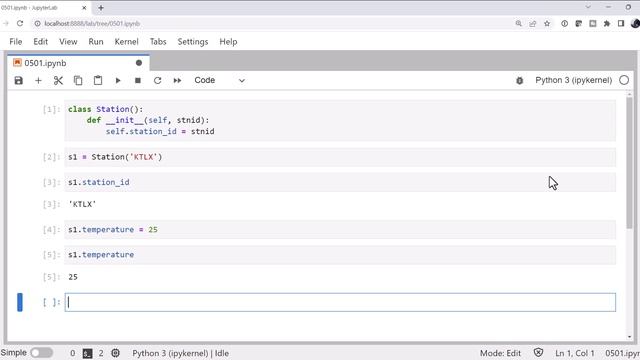Open the browser tab search chevron

pyautogui.click(x=588, y=7)
